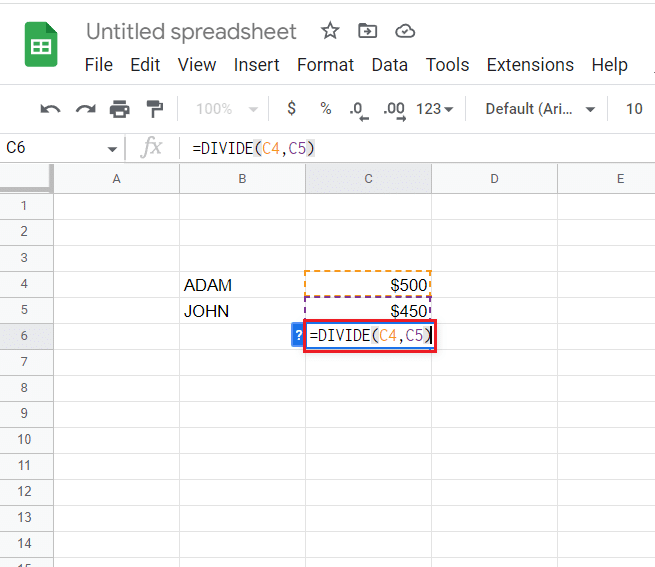Click the Google Sheets logo icon

tap(41, 44)
